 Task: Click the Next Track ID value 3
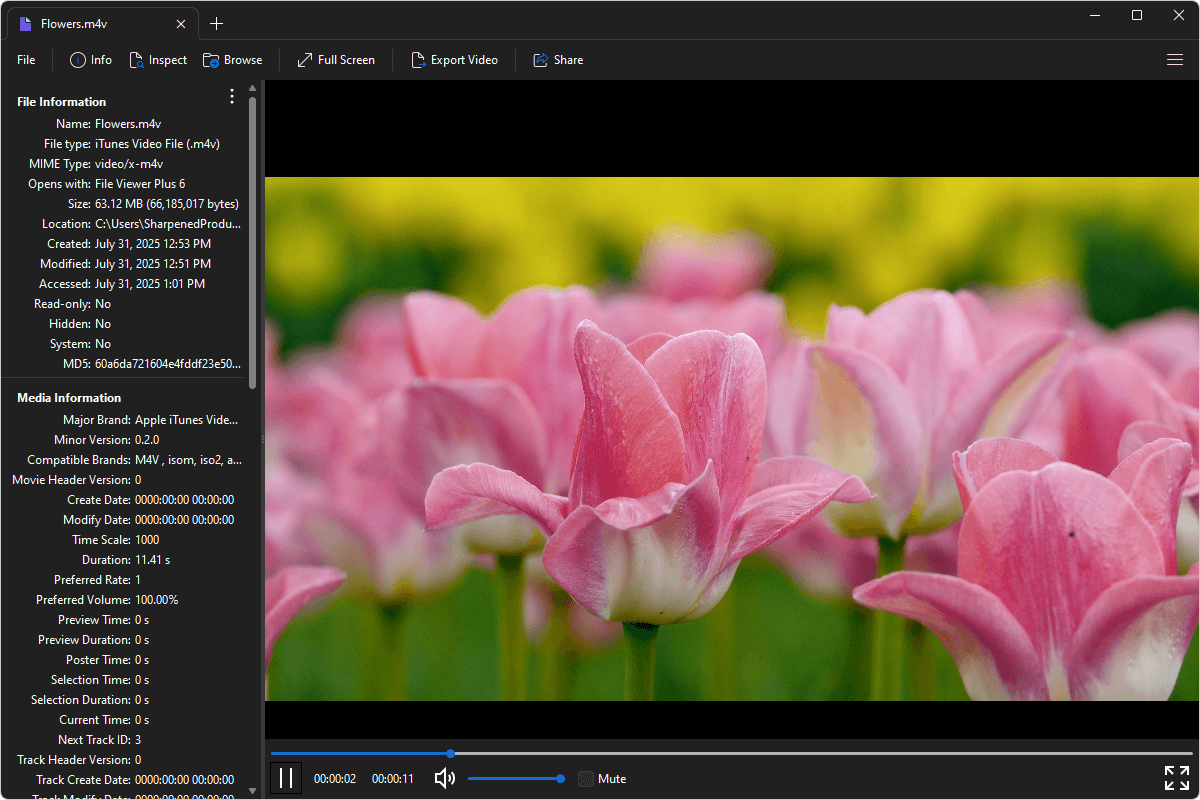[138, 740]
